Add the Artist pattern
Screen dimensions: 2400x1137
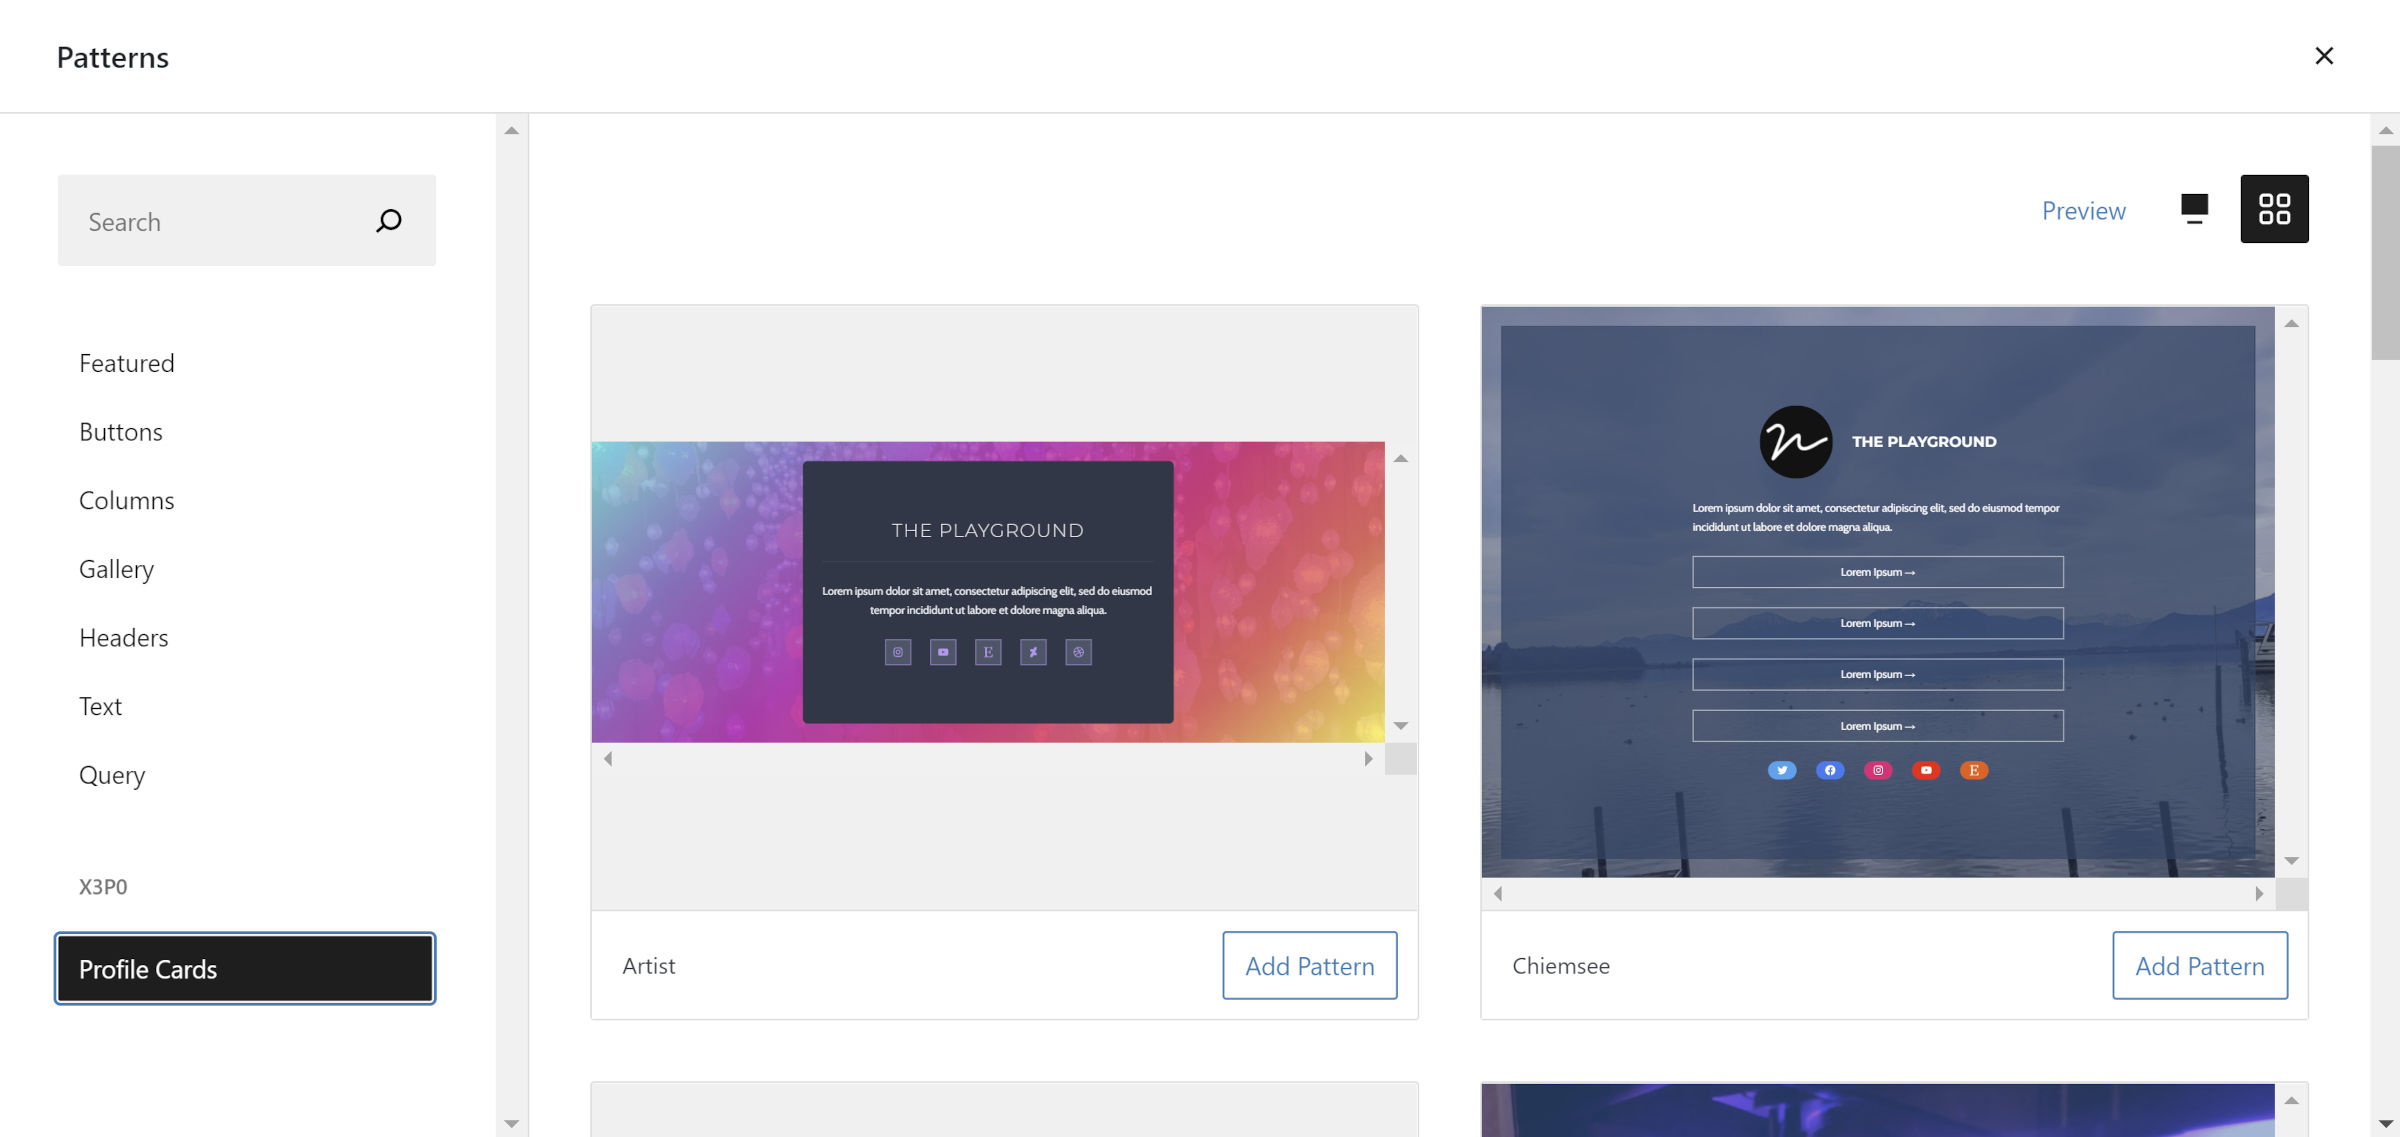click(1309, 966)
